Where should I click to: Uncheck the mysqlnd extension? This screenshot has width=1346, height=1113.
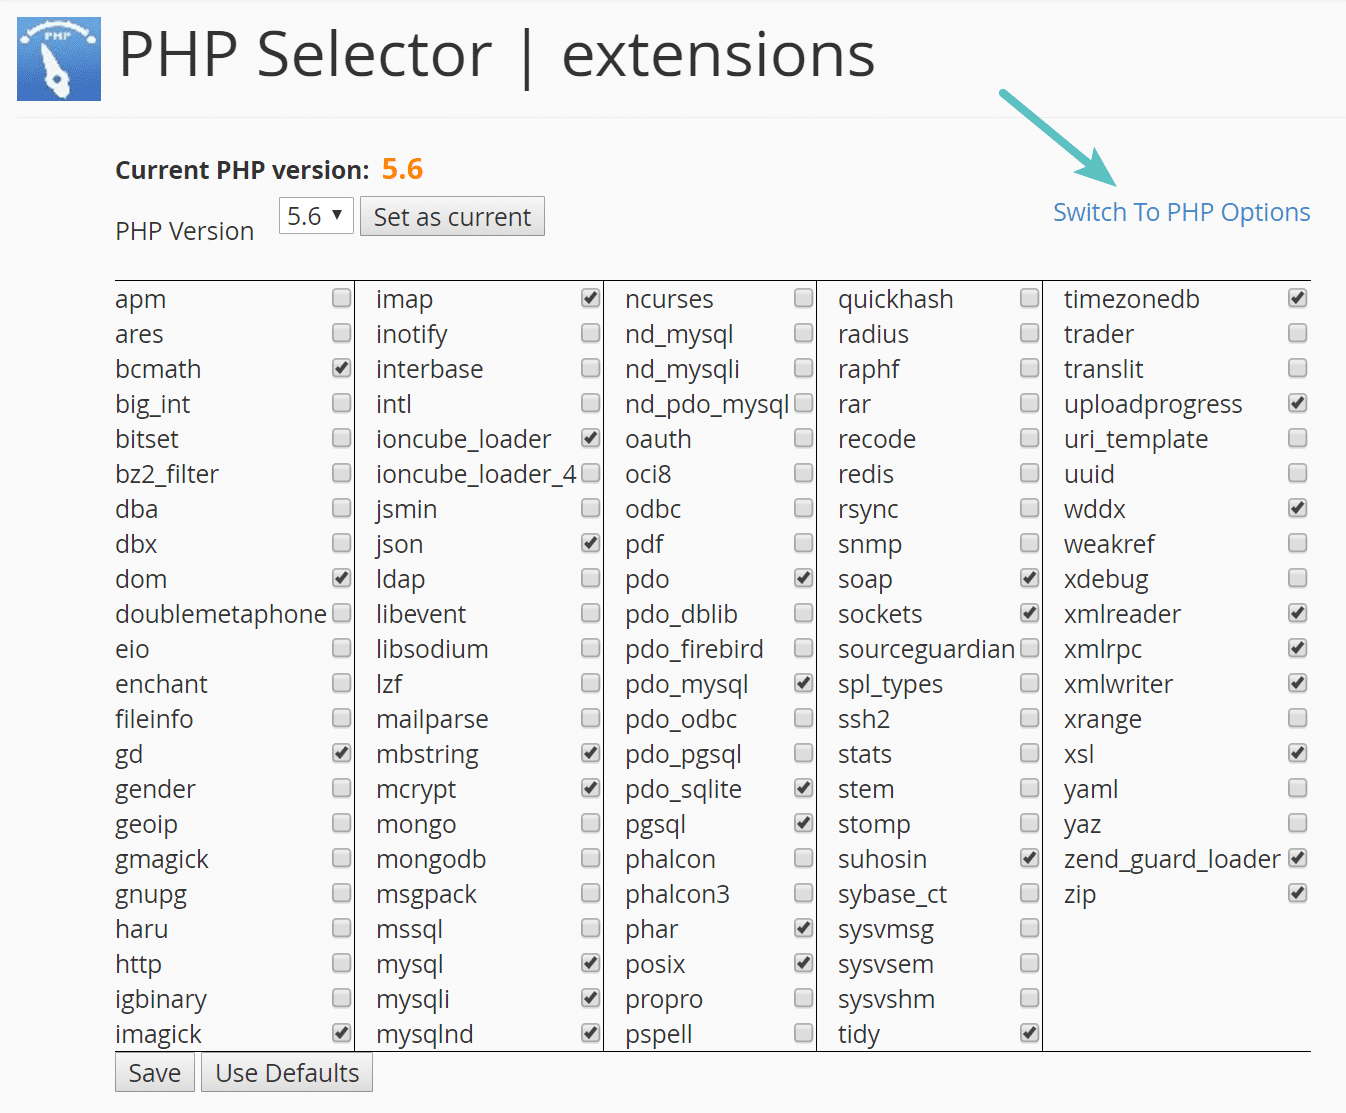[x=591, y=1033]
